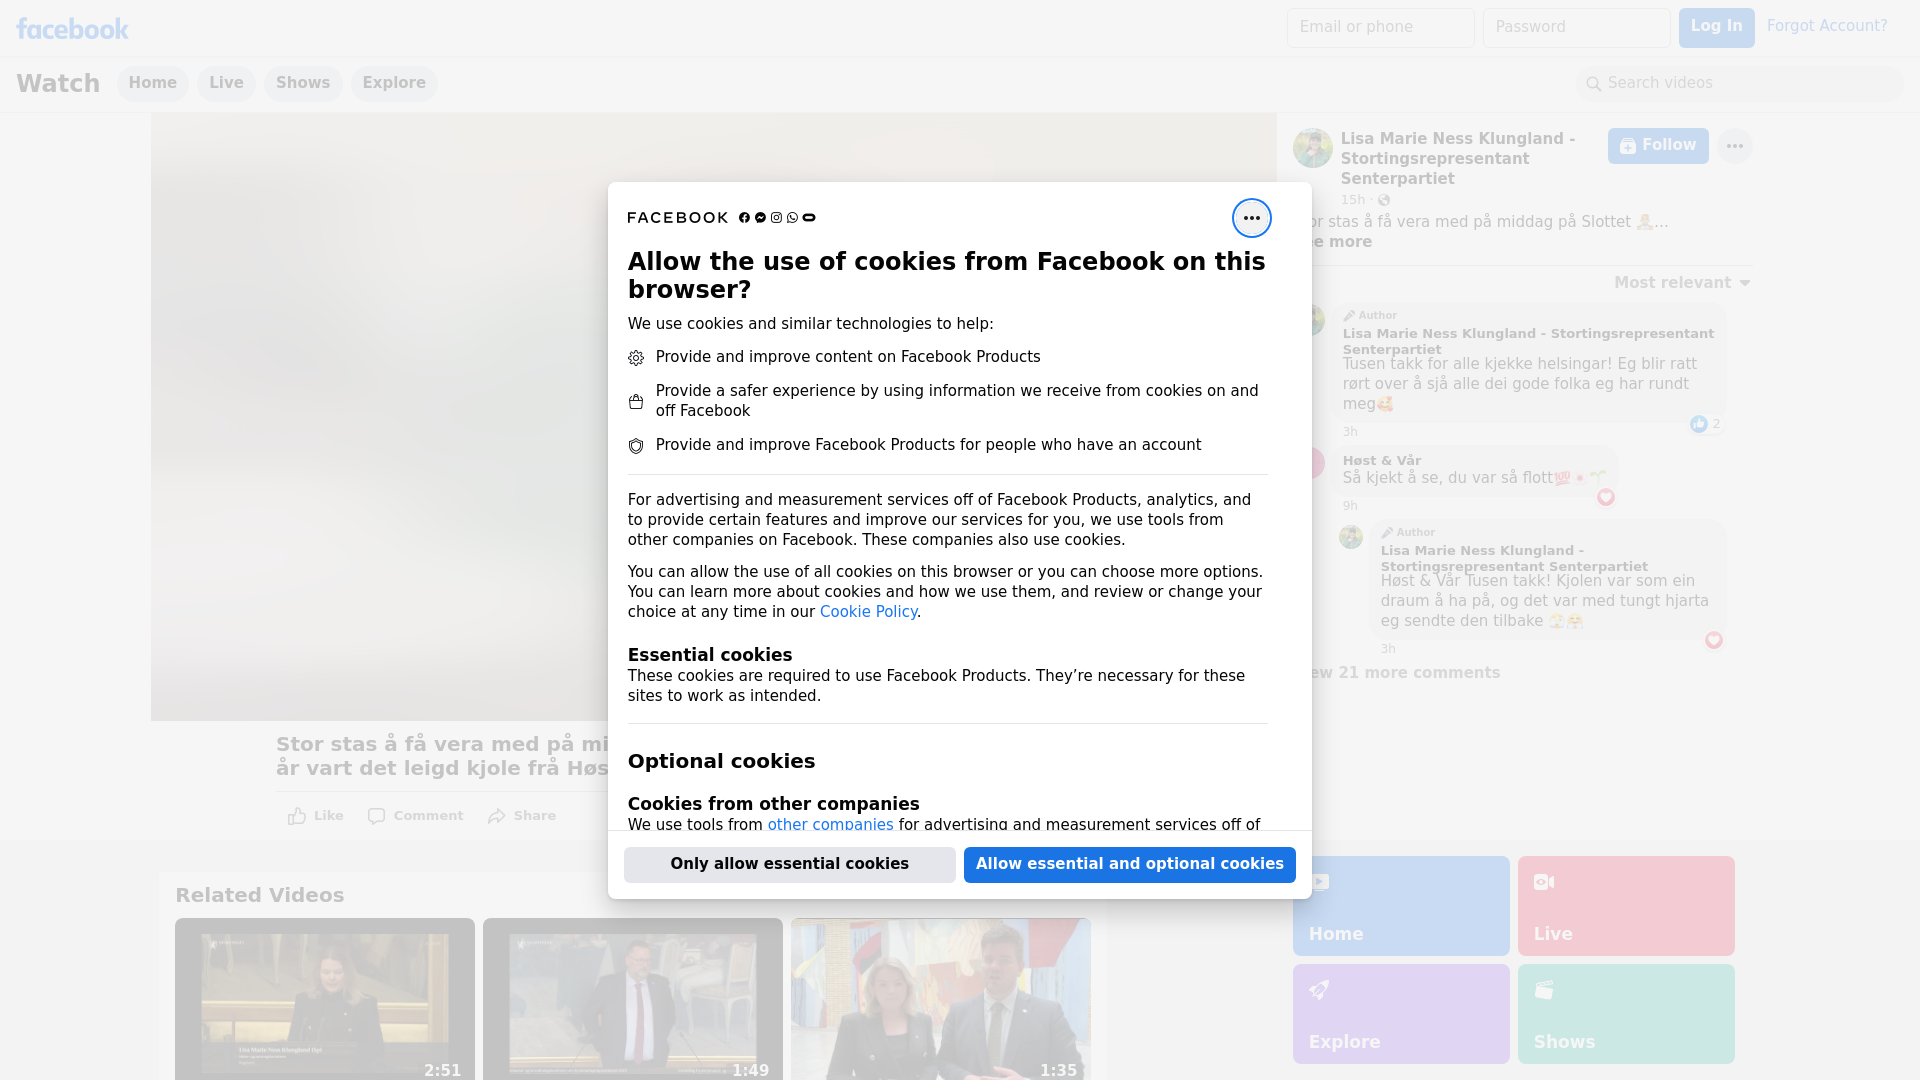Open the Cookie Policy link
This screenshot has height=1080, width=1920.
pyautogui.click(x=868, y=612)
